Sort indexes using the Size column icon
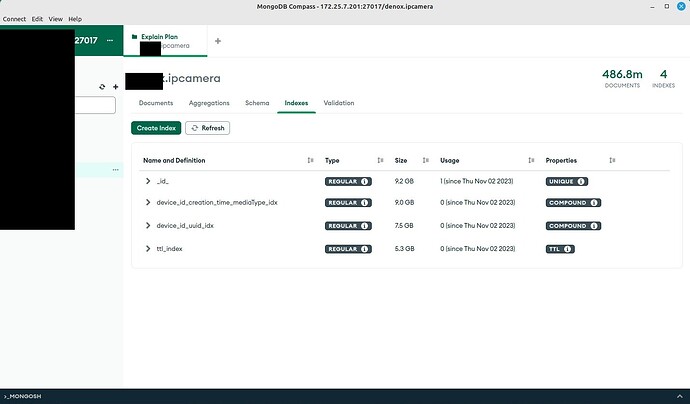This screenshot has height=404, width=690. [427, 160]
